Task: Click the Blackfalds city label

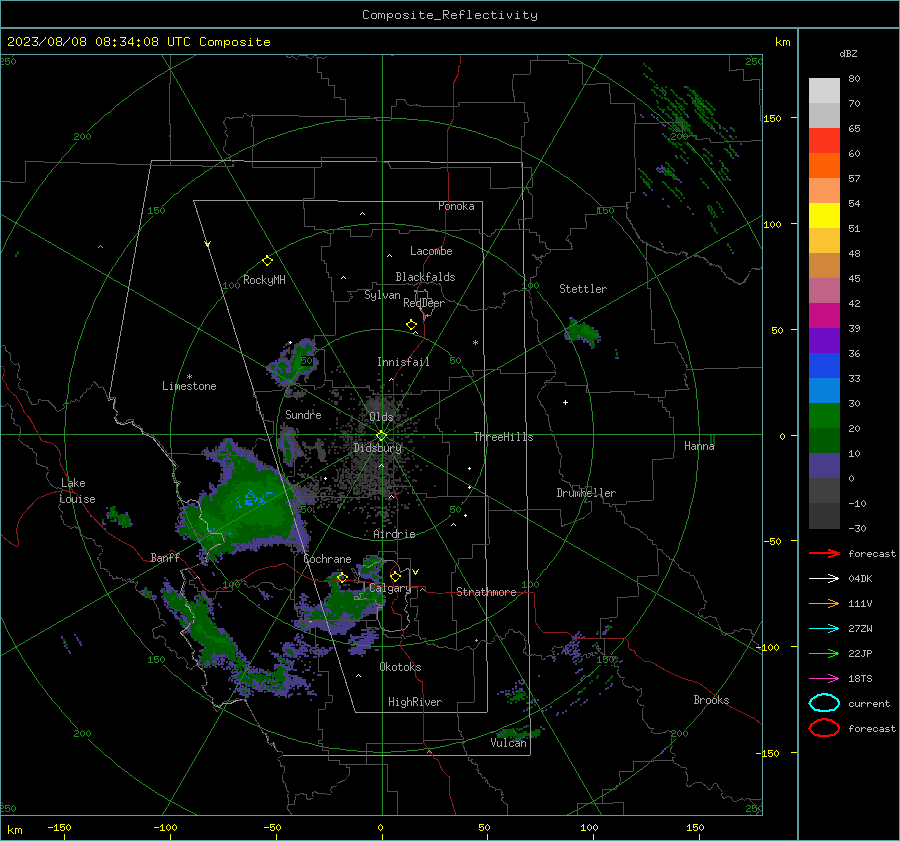Action: tap(425, 277)
